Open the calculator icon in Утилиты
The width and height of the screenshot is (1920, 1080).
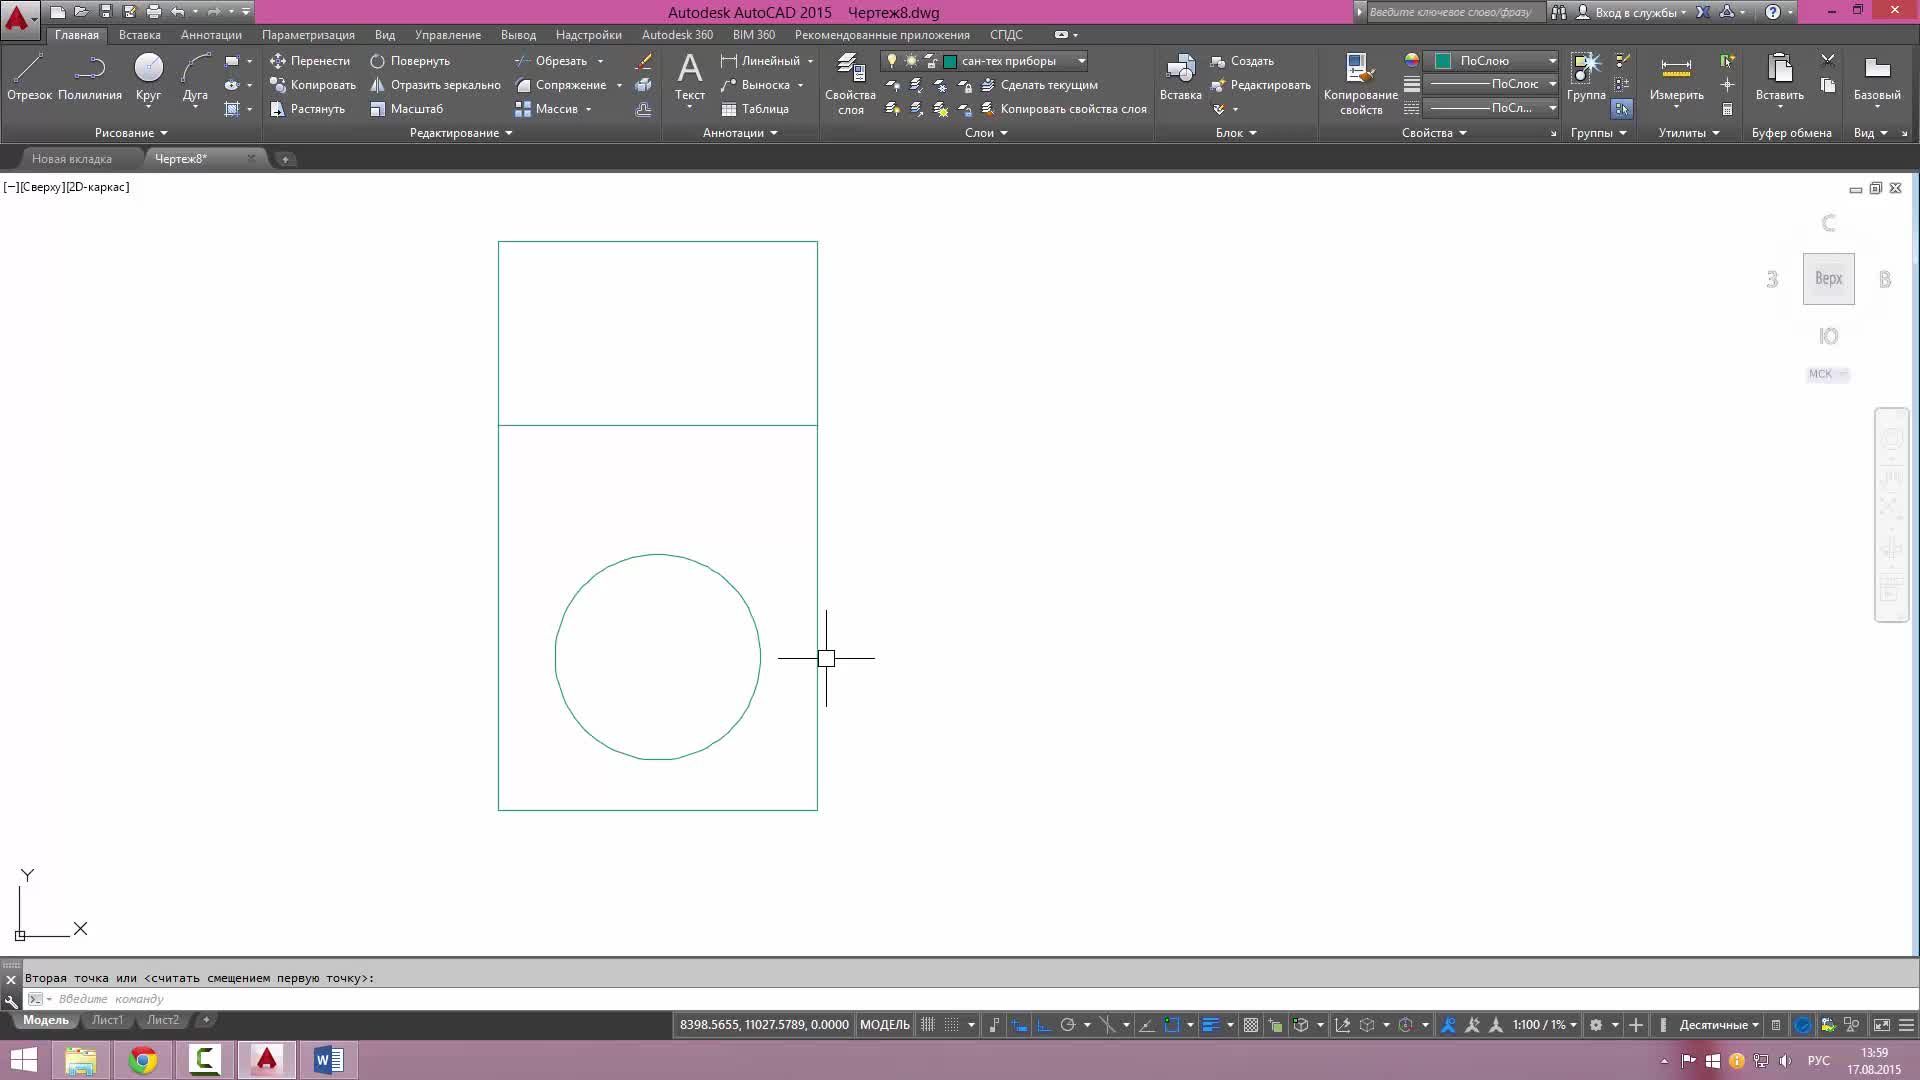click(x=1727, y=109)
